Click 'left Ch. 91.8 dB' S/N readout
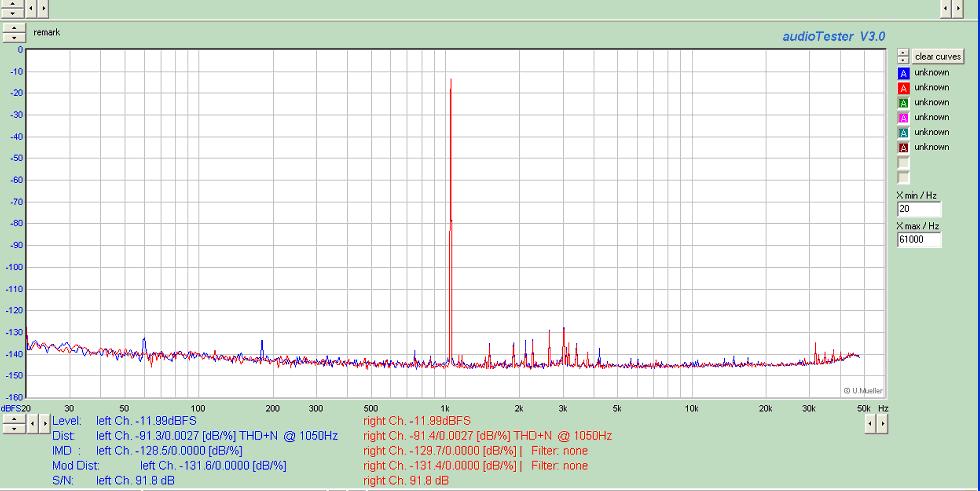The image size is (980, 491). coord(135,480)
